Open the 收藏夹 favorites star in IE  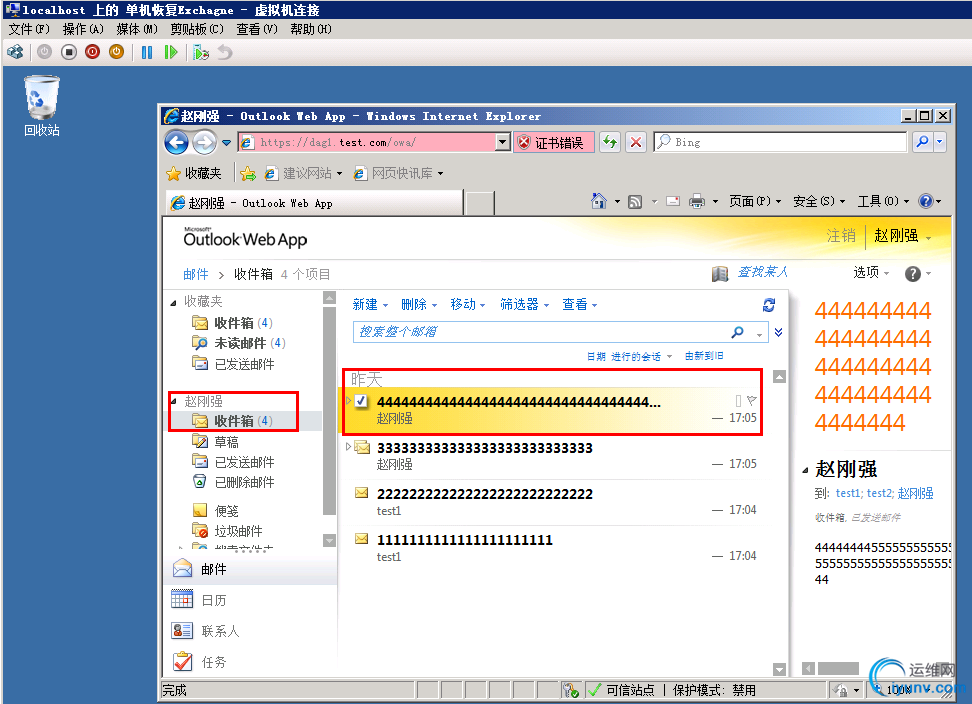(175, 172)
